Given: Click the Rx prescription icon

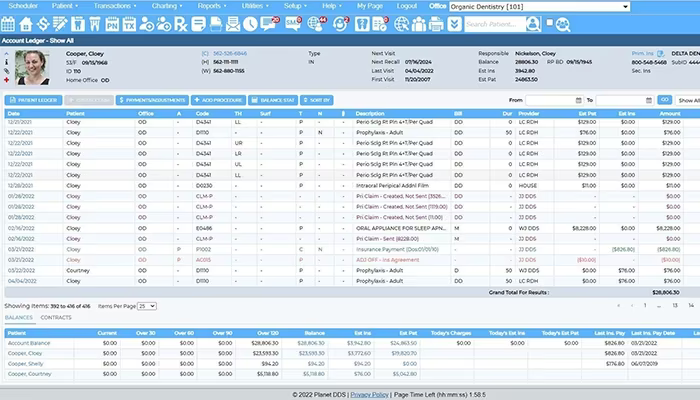Looking at the screenshot, I should point(181,24).
